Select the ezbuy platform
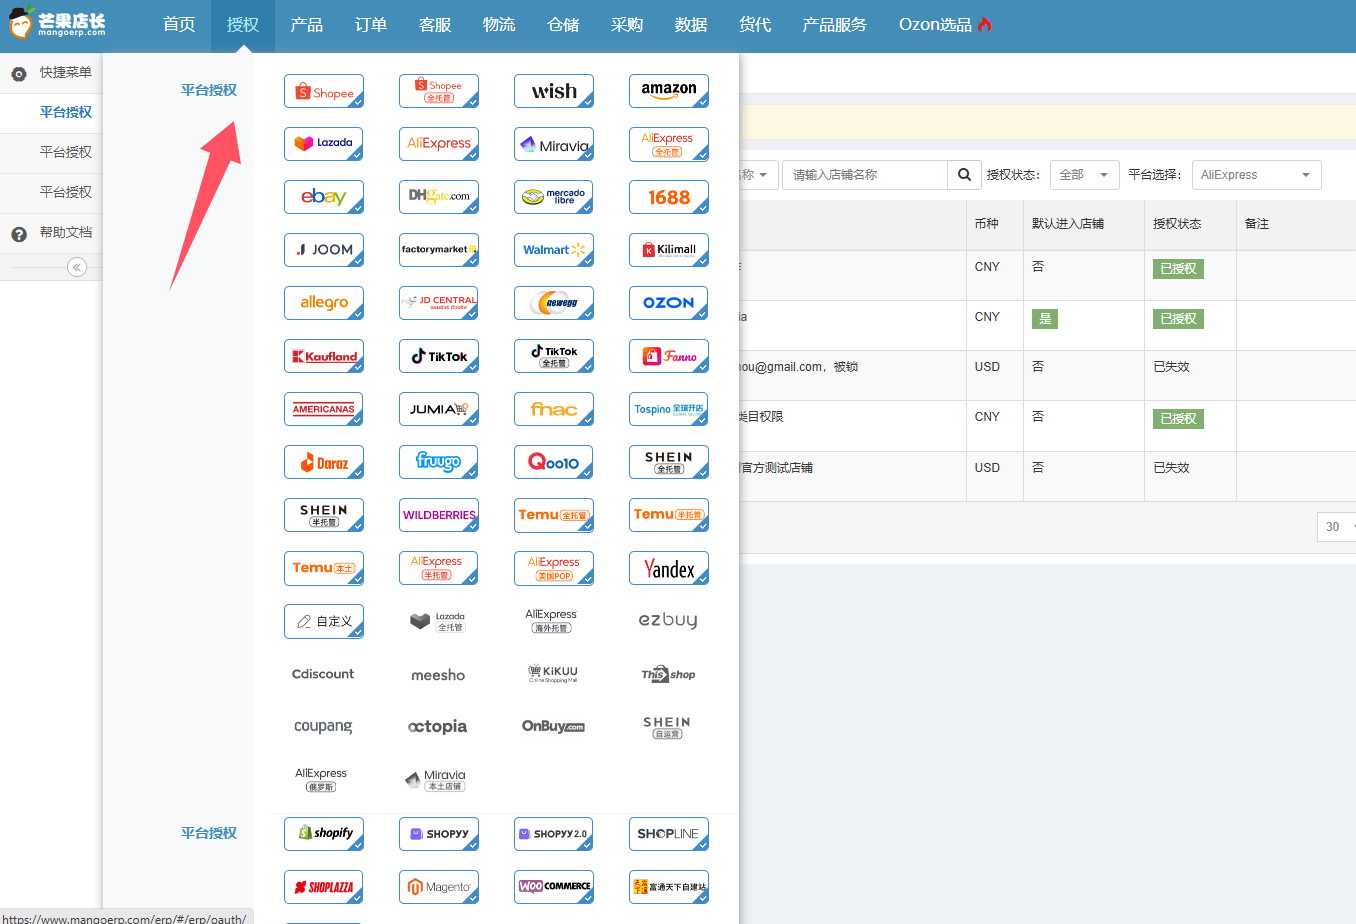Screen dimensions: 1356x924 [x=669, y=620]
